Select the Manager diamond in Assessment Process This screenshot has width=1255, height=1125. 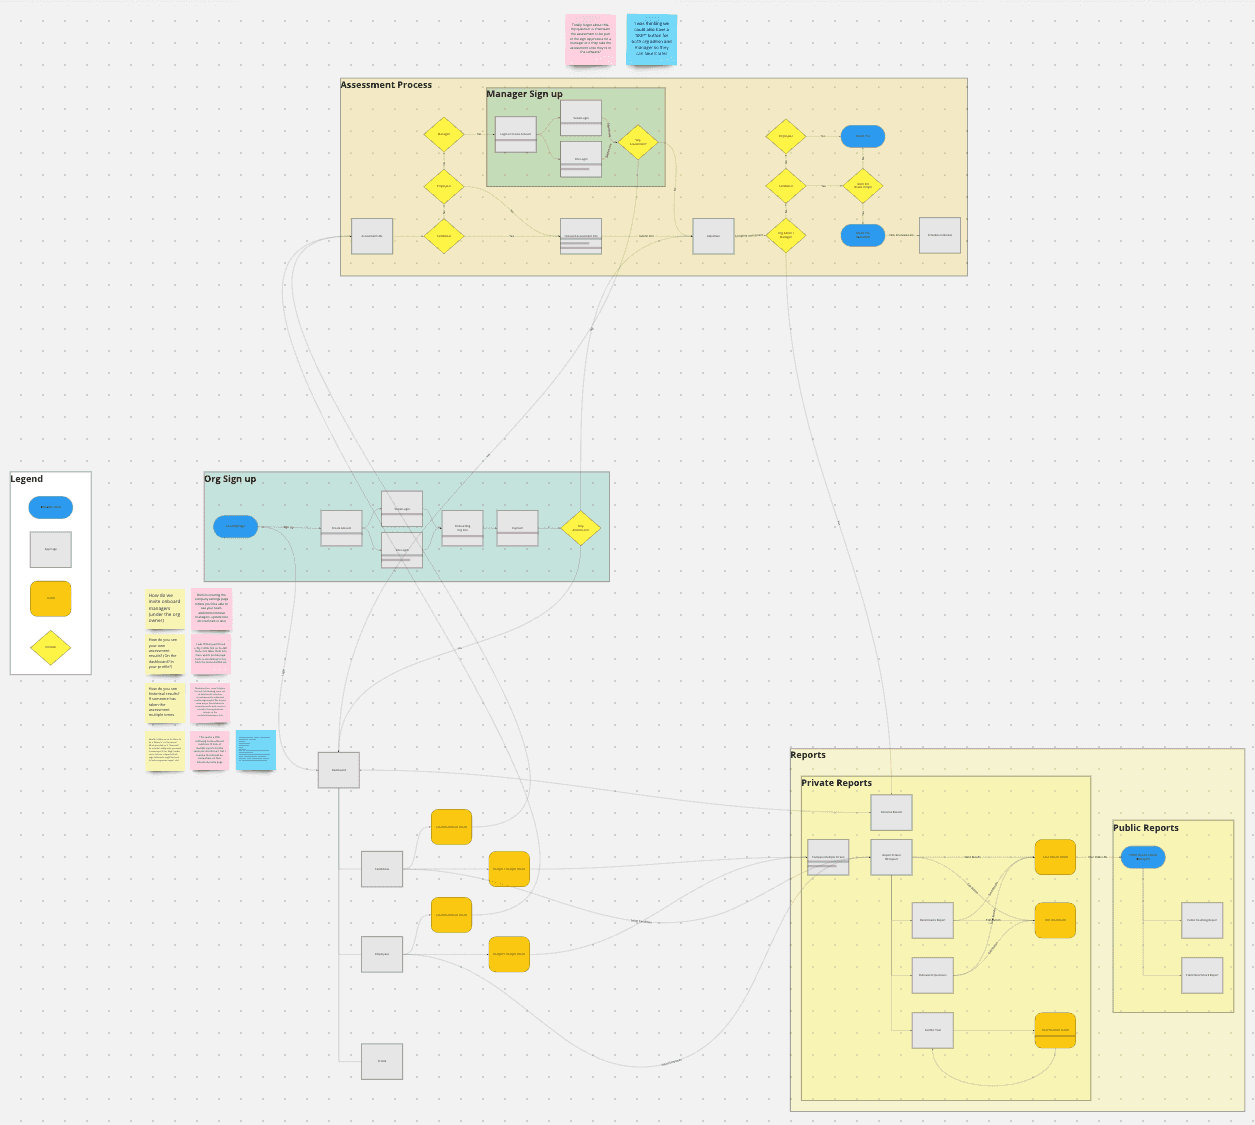pyautogui.click(x=444, y=134)
